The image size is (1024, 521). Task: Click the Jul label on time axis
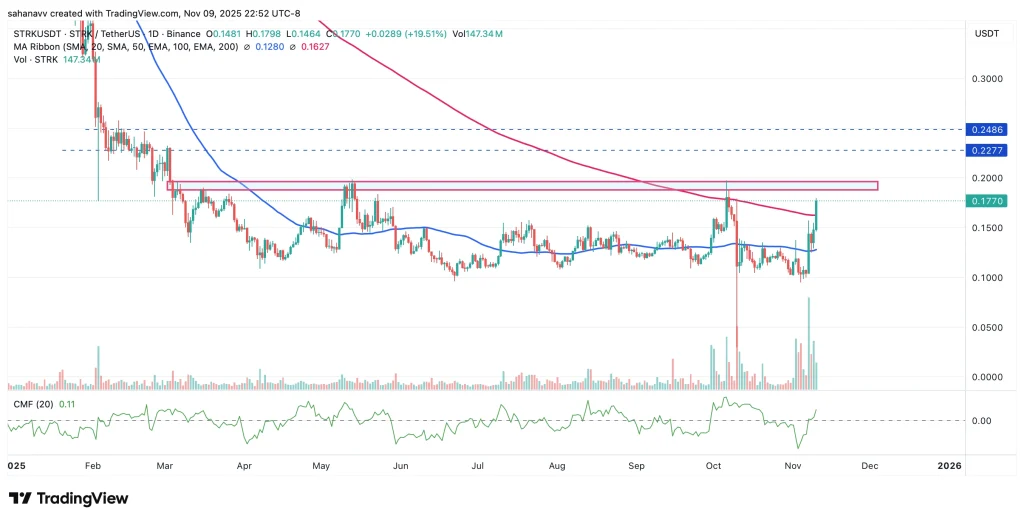[478, 466]
